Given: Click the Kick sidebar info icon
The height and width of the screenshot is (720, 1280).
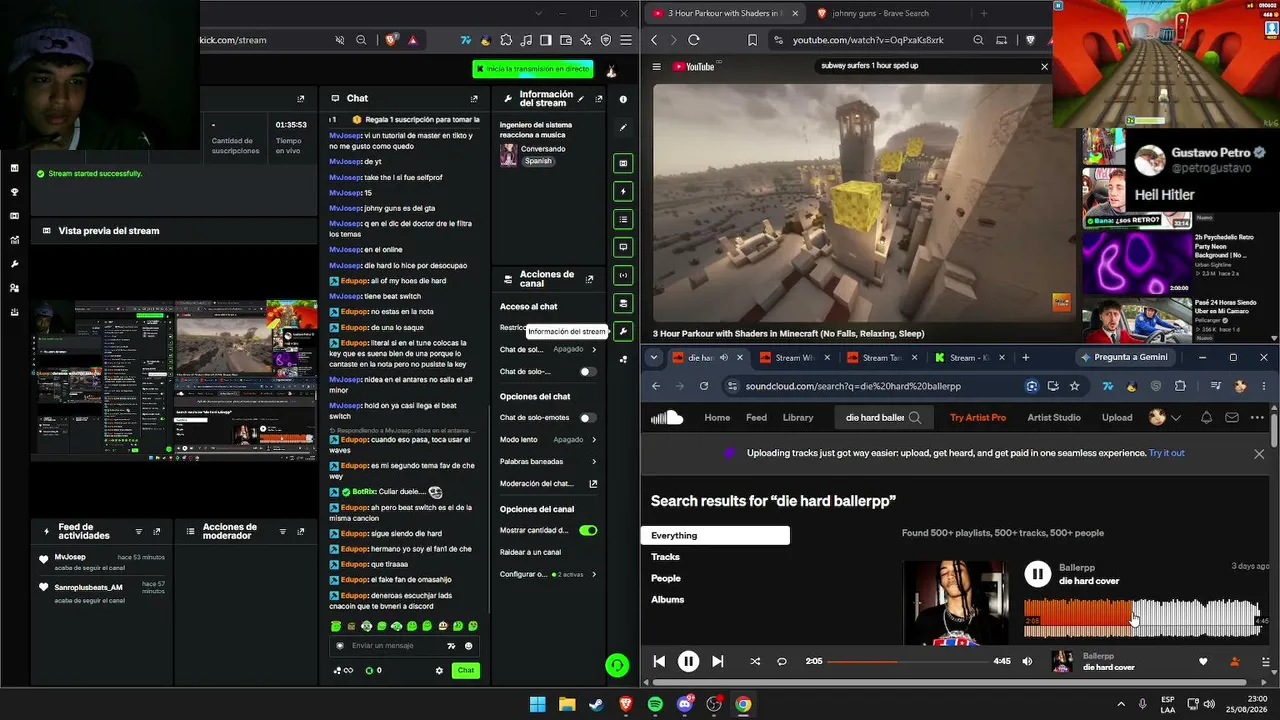Looking at the screenshot, I should point(623,99).
